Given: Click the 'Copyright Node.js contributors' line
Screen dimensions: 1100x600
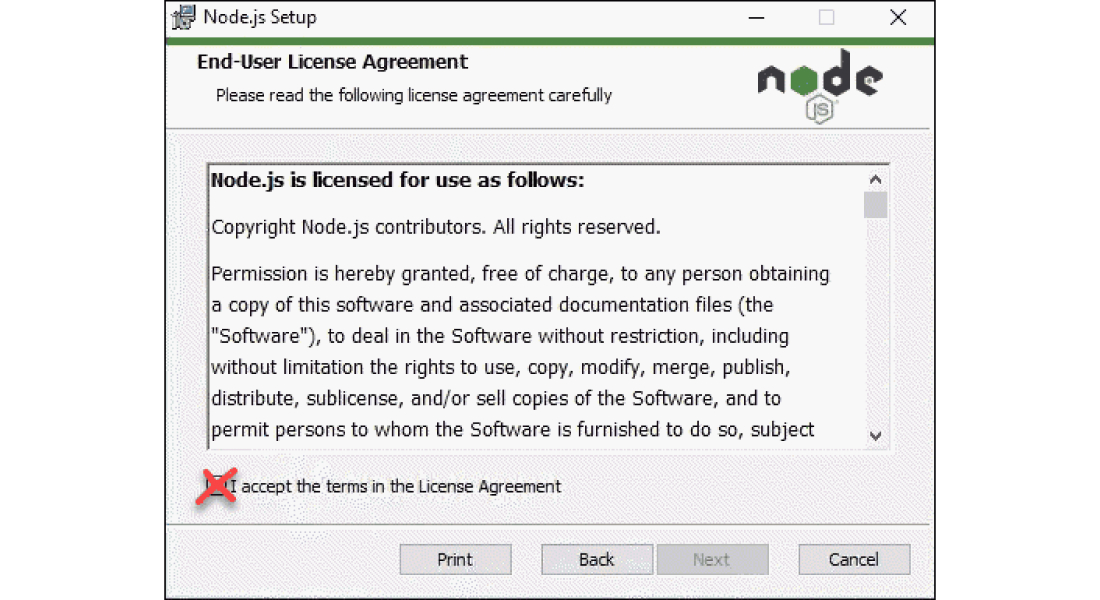Looking at the screenshot, I should (x=435, y=227).
